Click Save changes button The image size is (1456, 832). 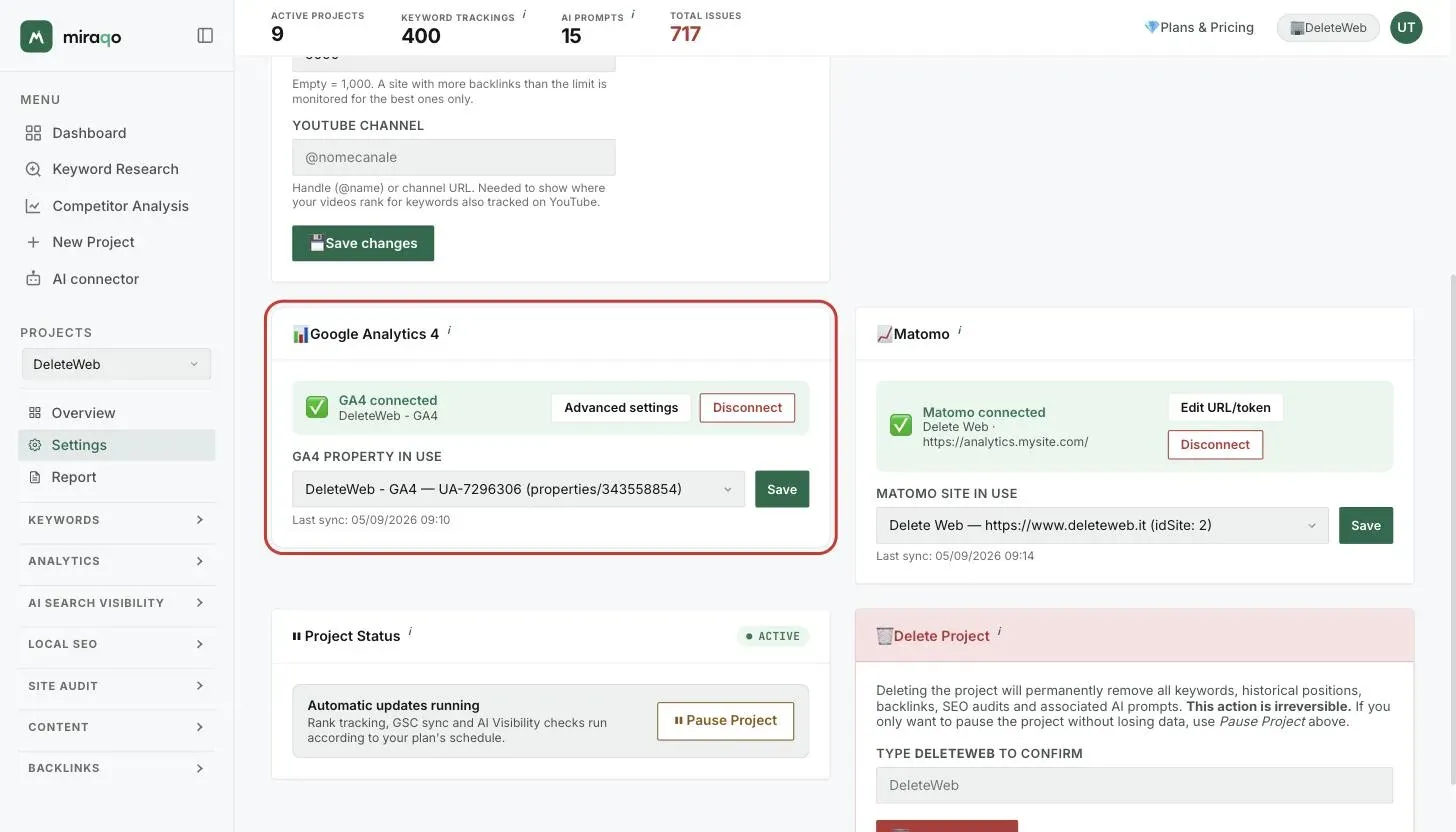point(363,243)
